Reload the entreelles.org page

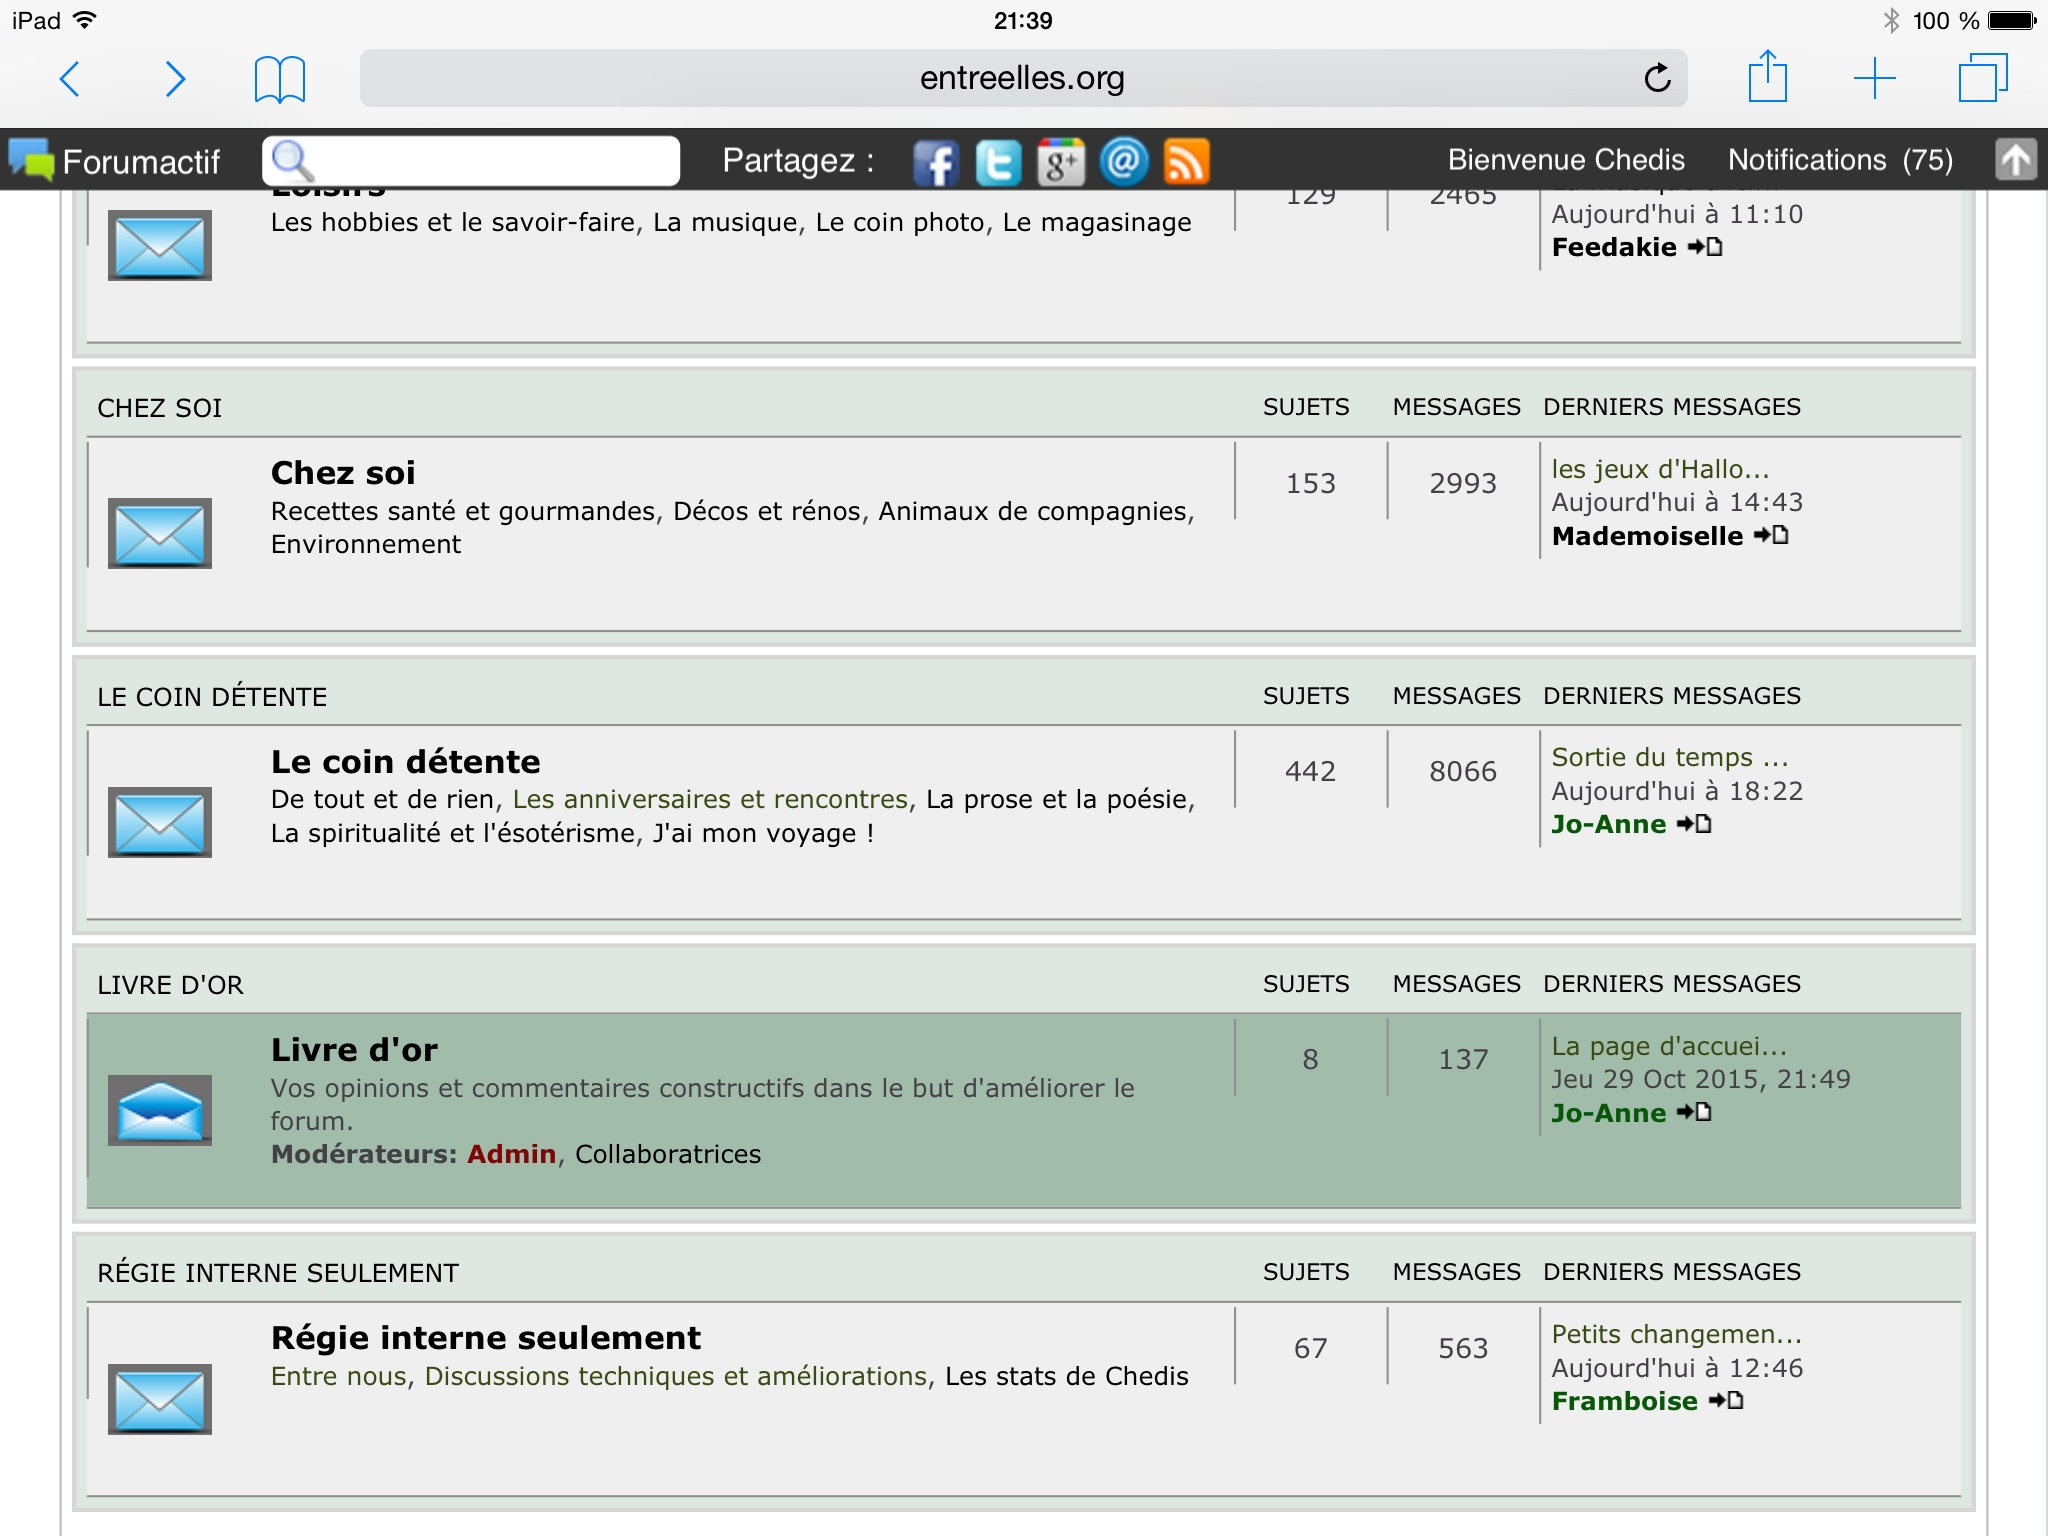tap(1657, 78)
